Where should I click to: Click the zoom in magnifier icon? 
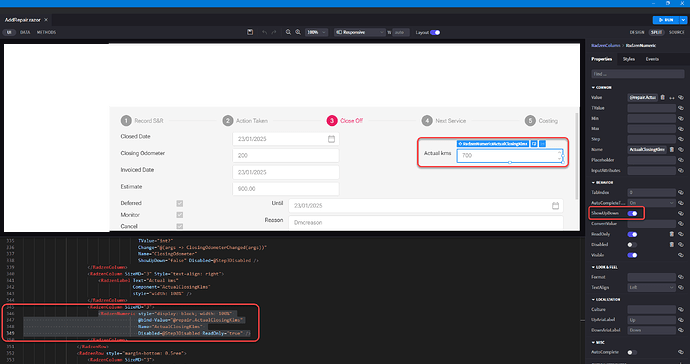pyautogui.click(x=298, y=32)
